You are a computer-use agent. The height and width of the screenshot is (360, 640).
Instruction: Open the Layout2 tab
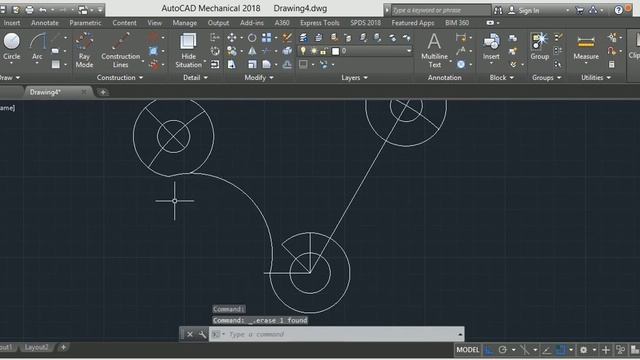36,347
